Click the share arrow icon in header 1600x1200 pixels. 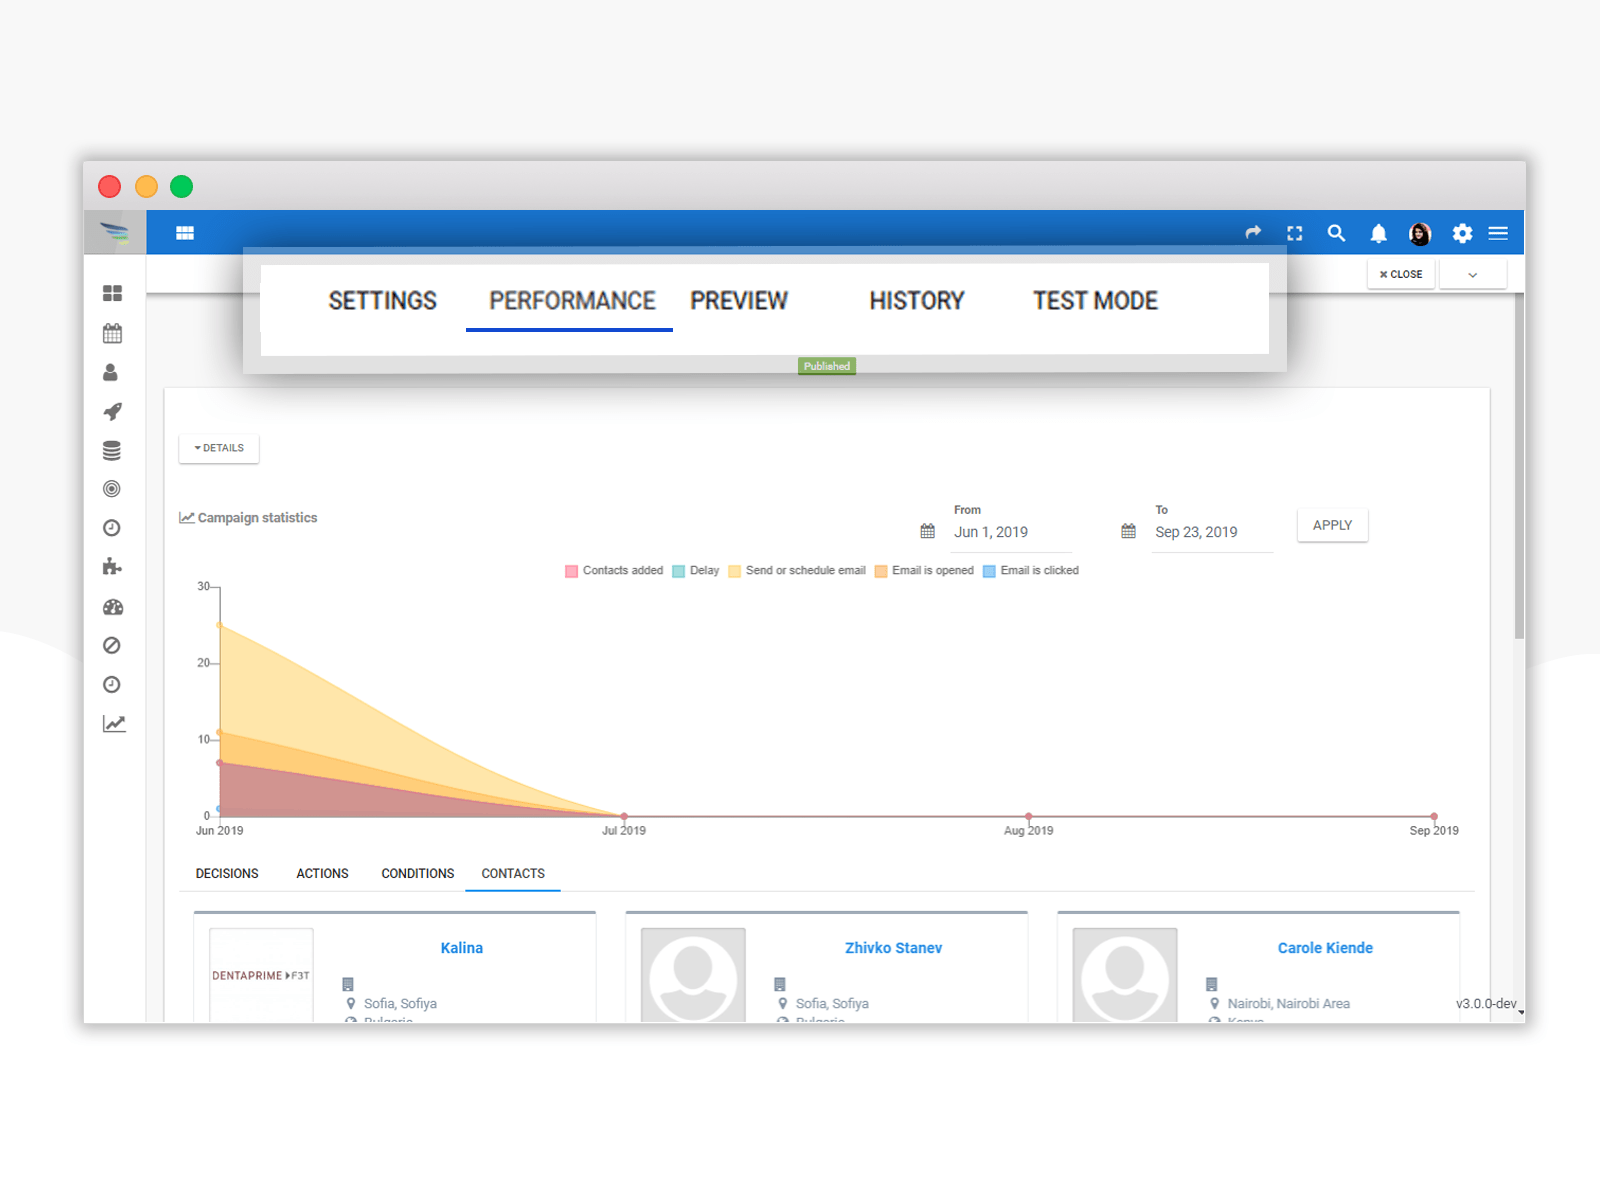pos(1253,232)
